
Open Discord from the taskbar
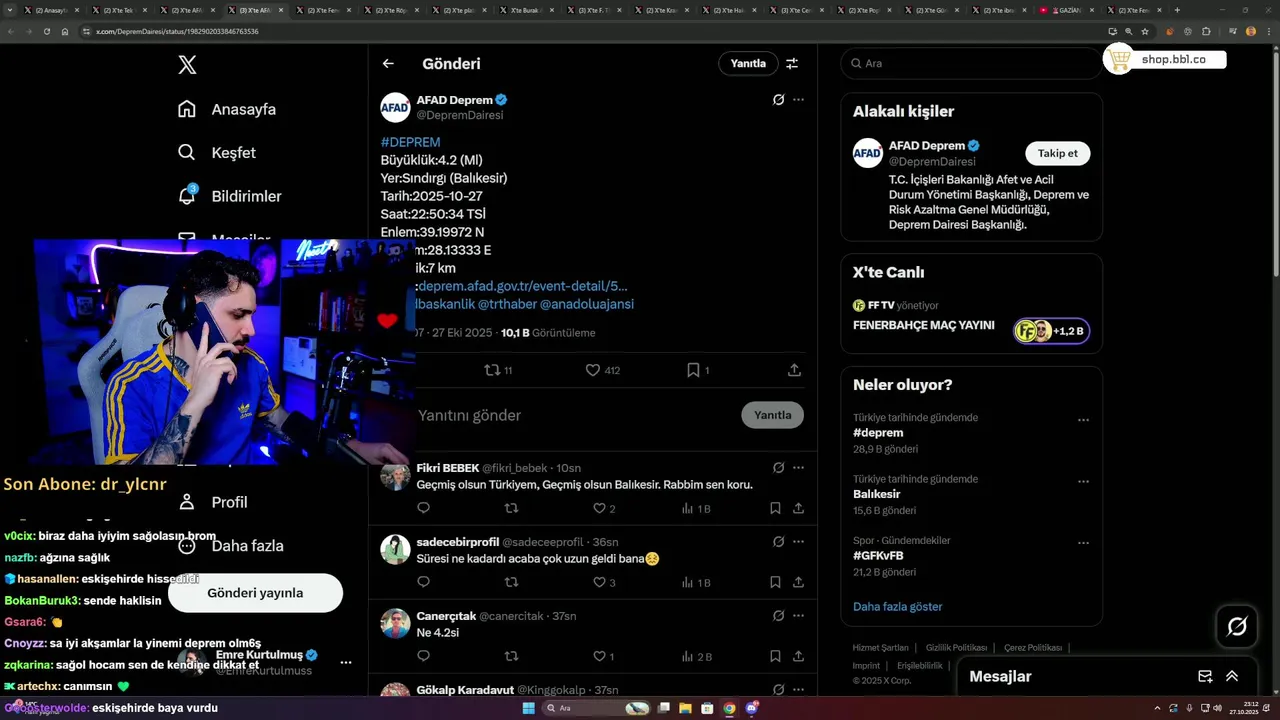[751, 708]
